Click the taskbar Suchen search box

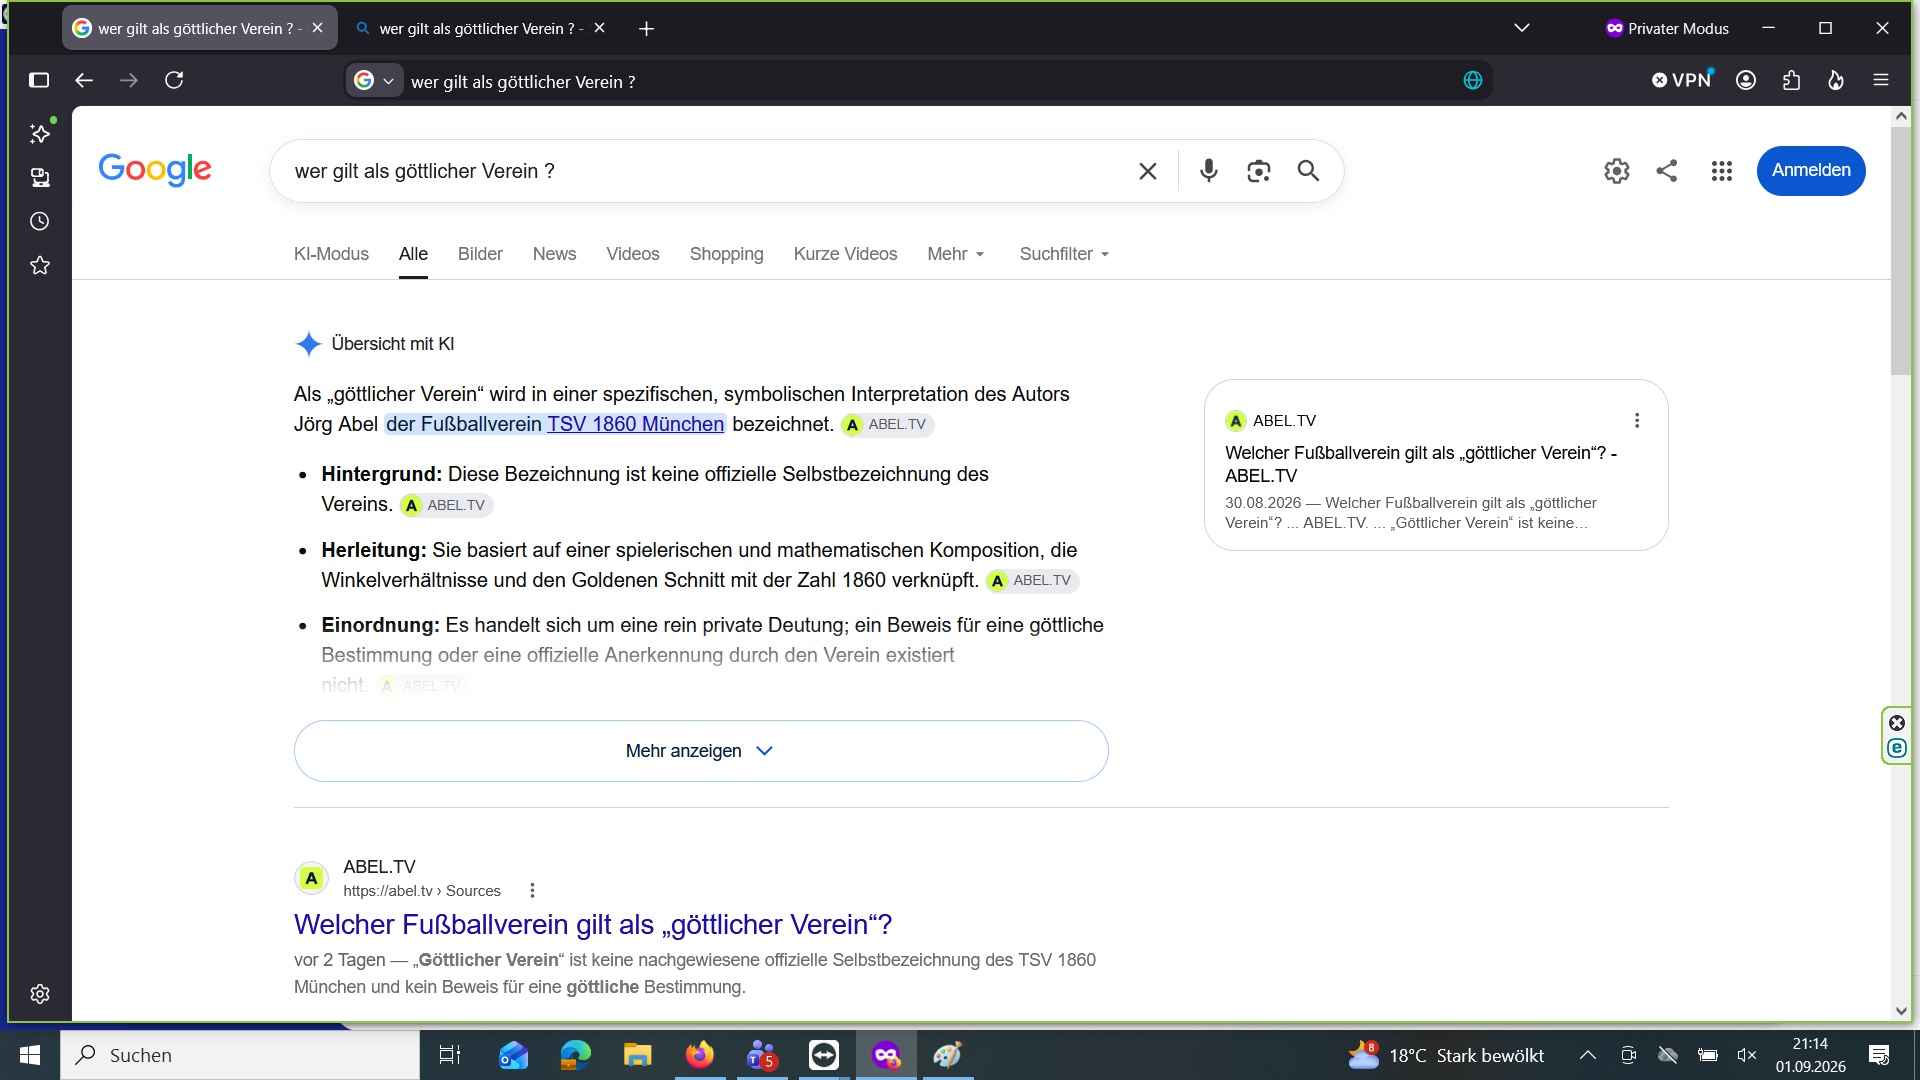pos(240,1055)
